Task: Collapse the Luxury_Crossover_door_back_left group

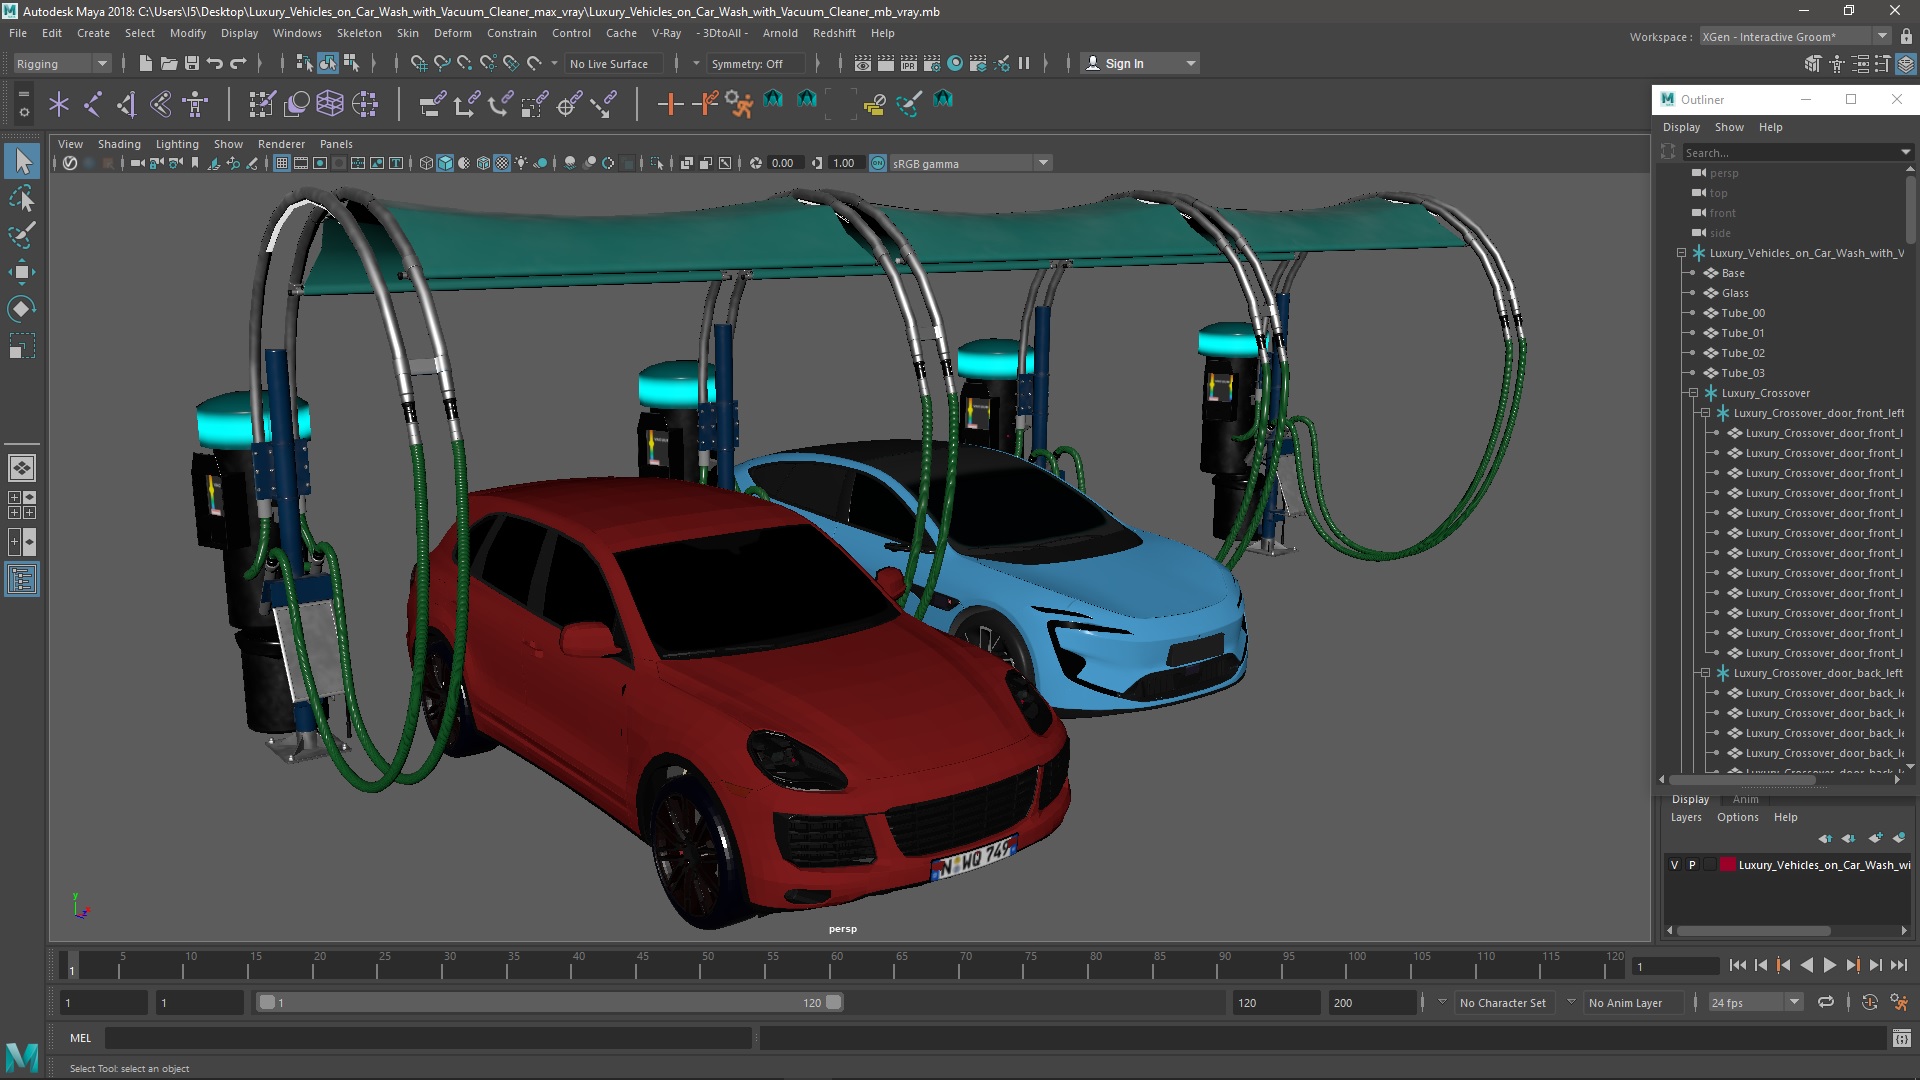Action: pos(1705,673)
